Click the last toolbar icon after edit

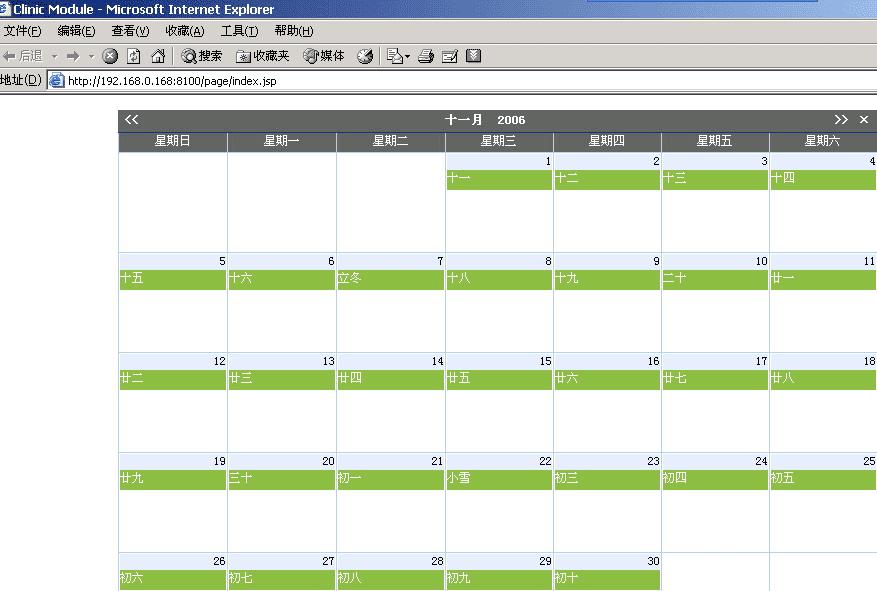pos(473,56)
